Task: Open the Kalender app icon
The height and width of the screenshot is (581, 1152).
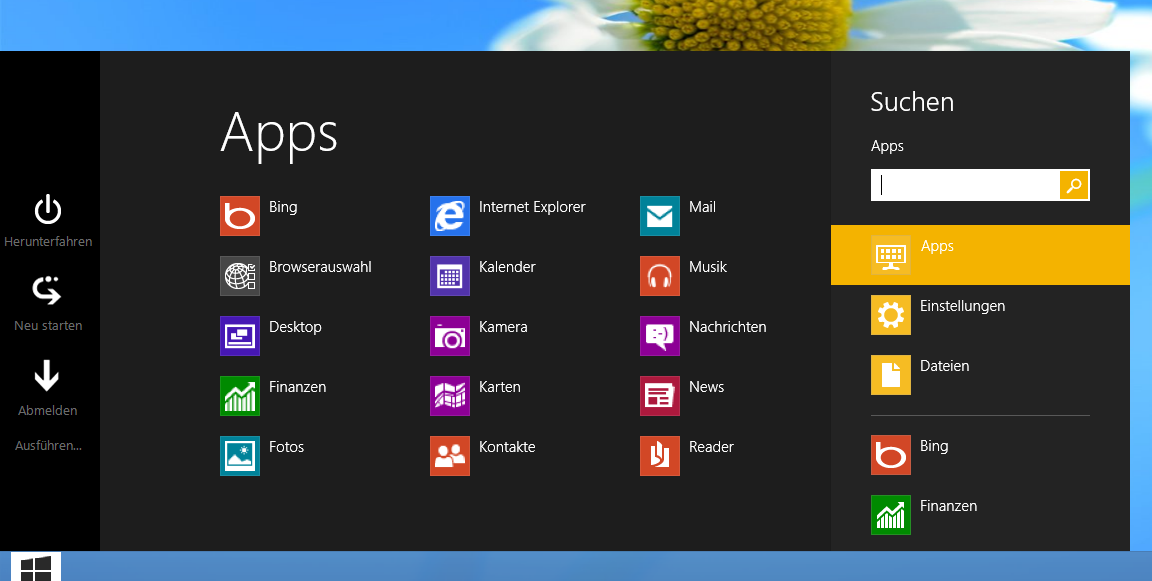Action: click(450, 276)
